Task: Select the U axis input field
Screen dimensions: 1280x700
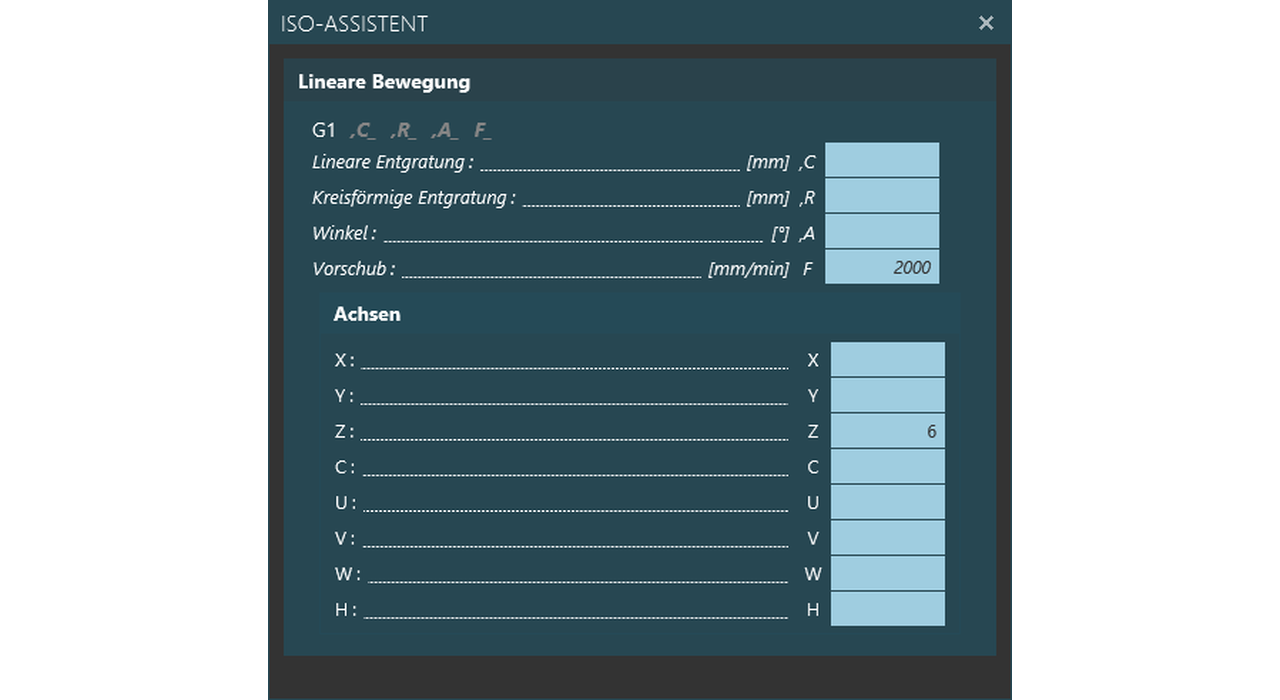Action: click(887, 502)
